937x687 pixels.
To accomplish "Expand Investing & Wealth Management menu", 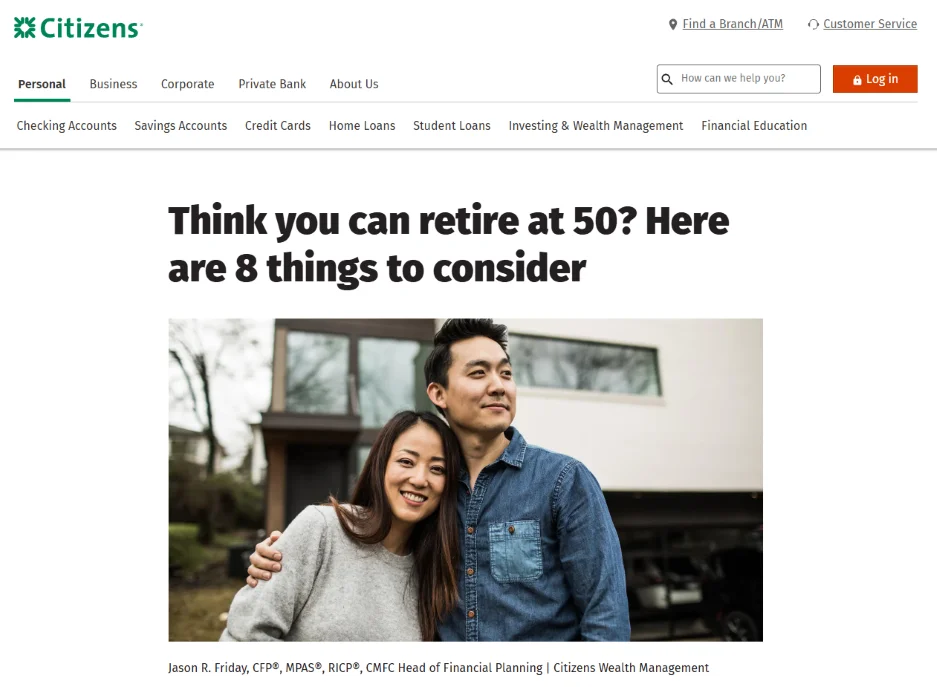I will click(596, 125).
